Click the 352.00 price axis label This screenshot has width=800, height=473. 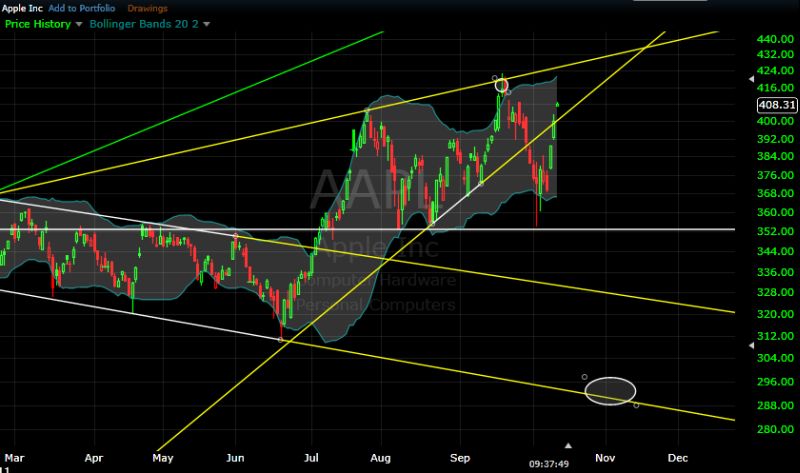pos(775,231)
